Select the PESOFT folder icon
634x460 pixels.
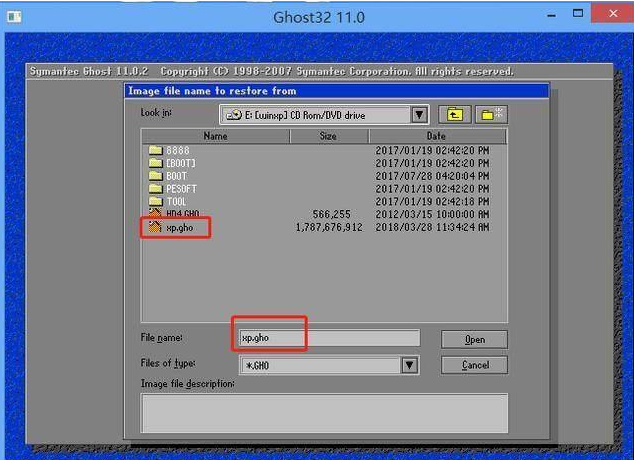point(155,189)
